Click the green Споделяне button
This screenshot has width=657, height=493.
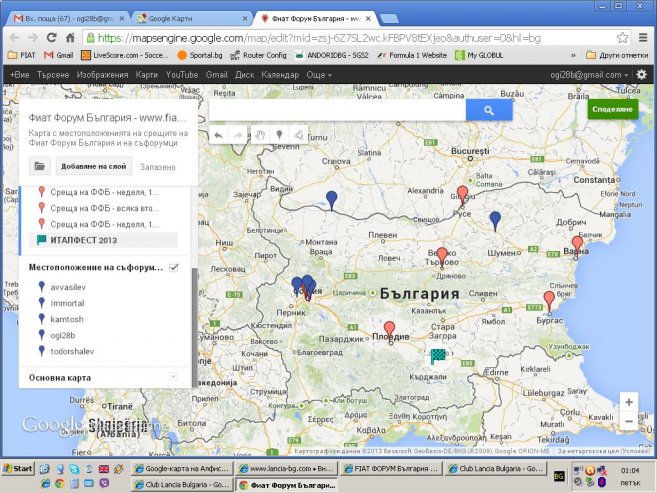[x=612, y=108]
